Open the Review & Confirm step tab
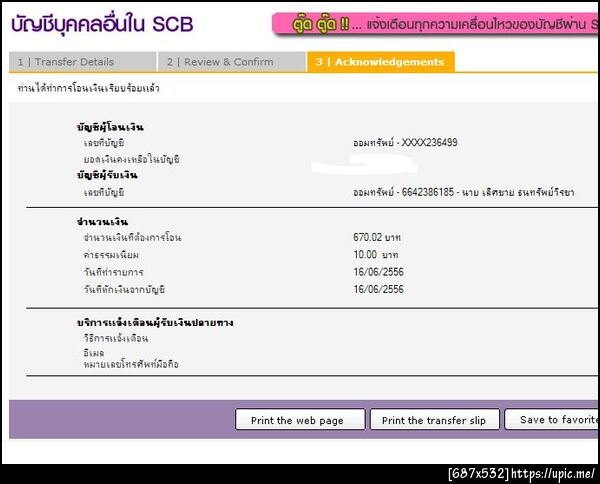This screenshot has height=484, width=600. point(232,62)
